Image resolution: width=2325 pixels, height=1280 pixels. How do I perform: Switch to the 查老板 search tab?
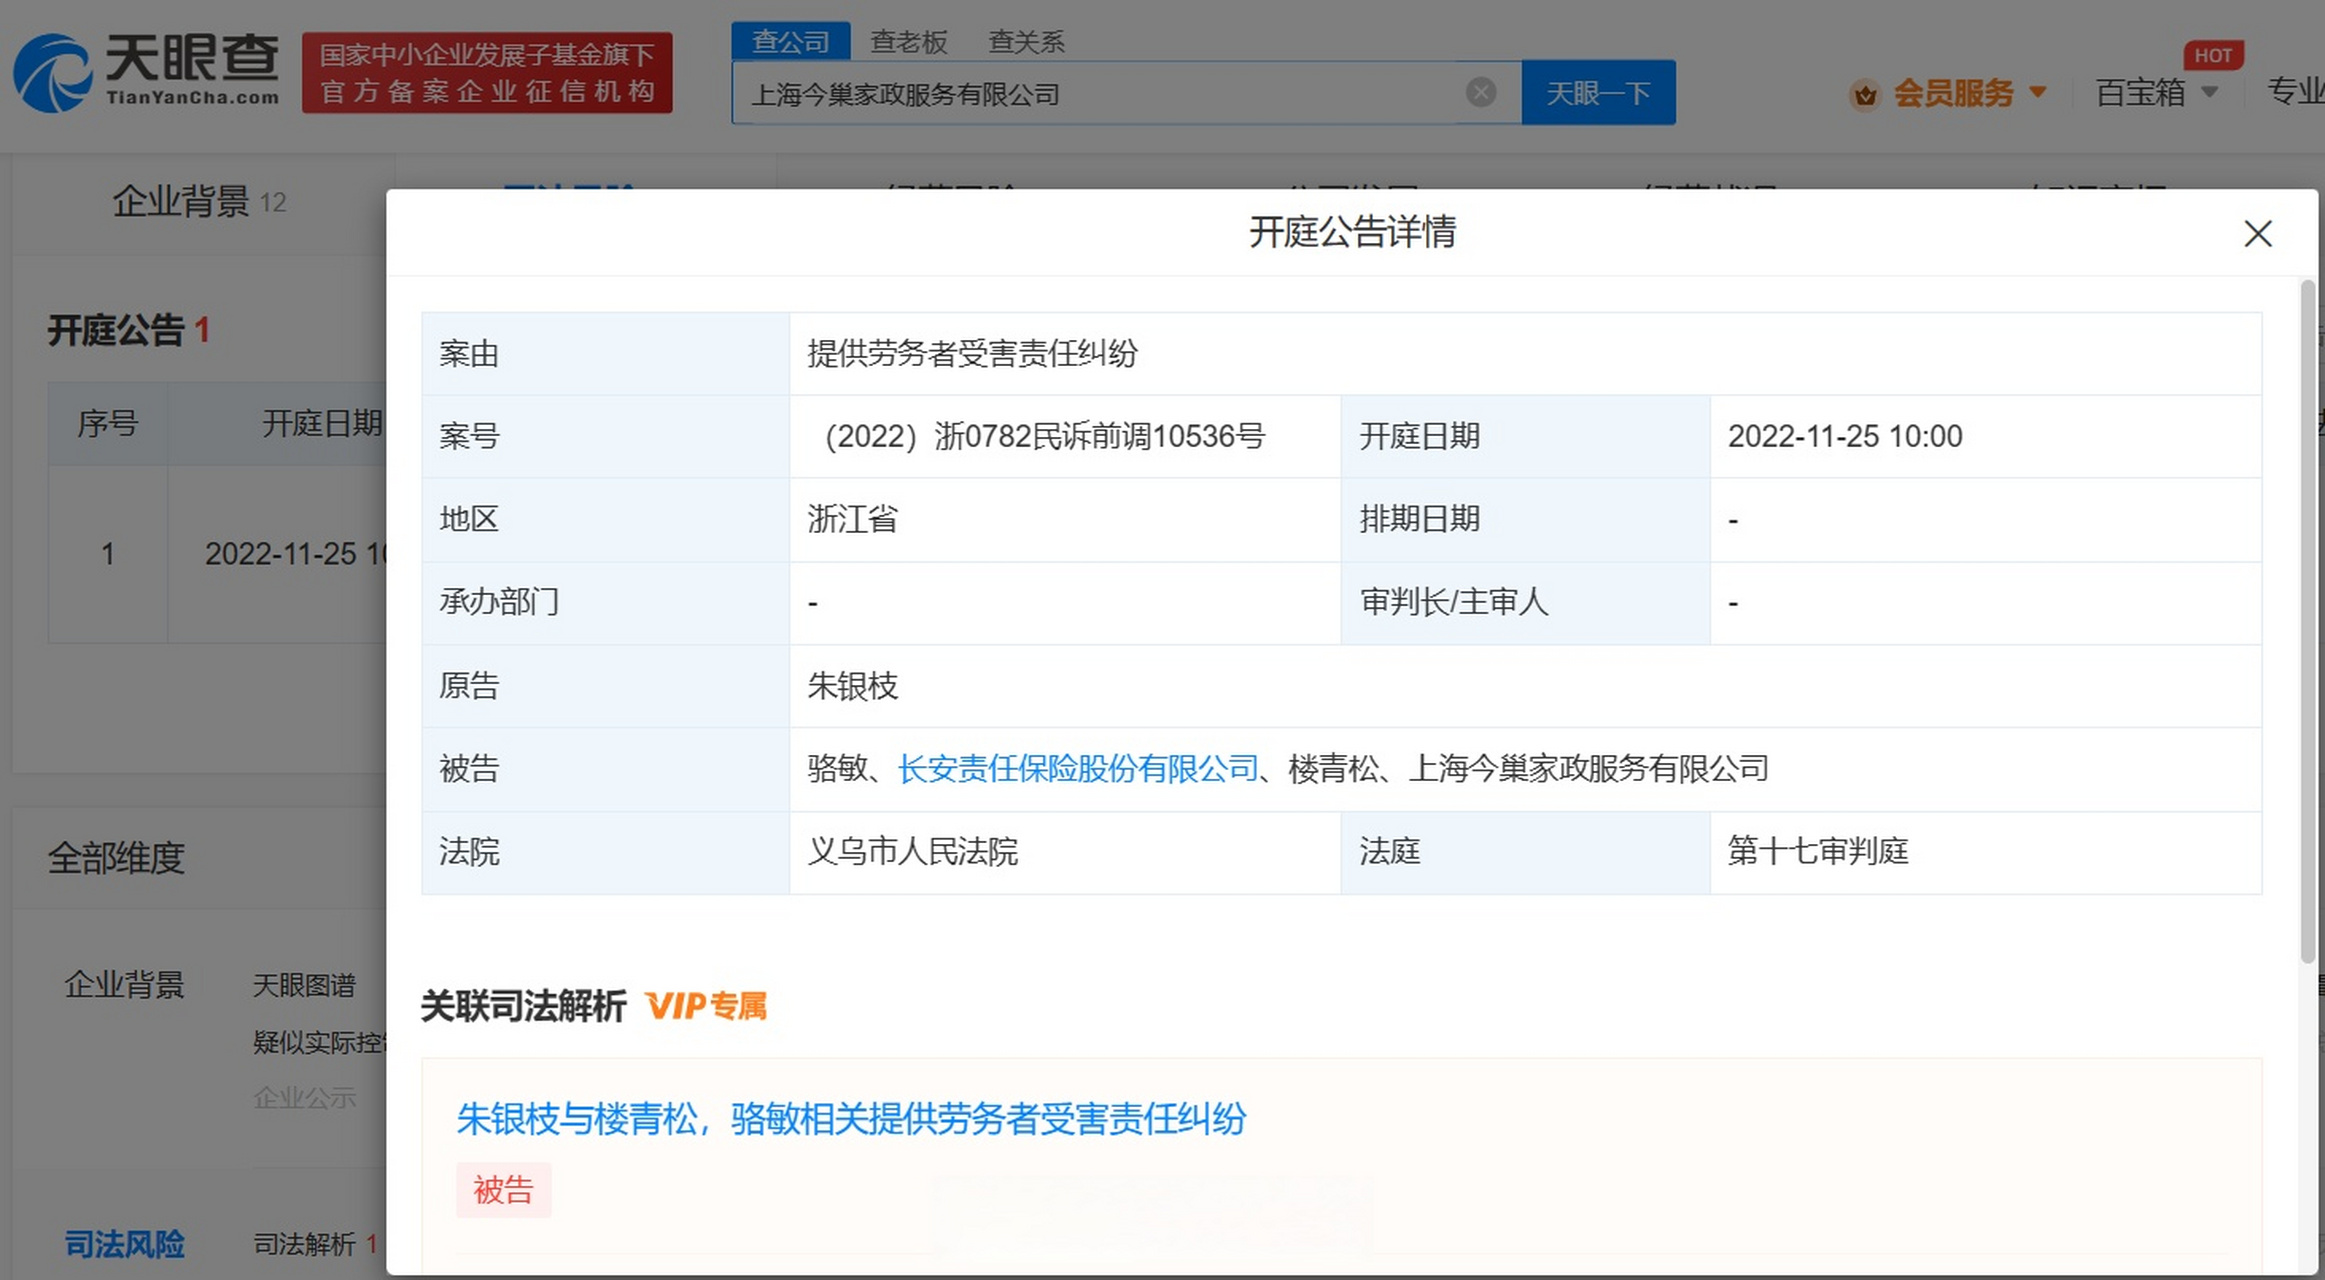point(909,41)
